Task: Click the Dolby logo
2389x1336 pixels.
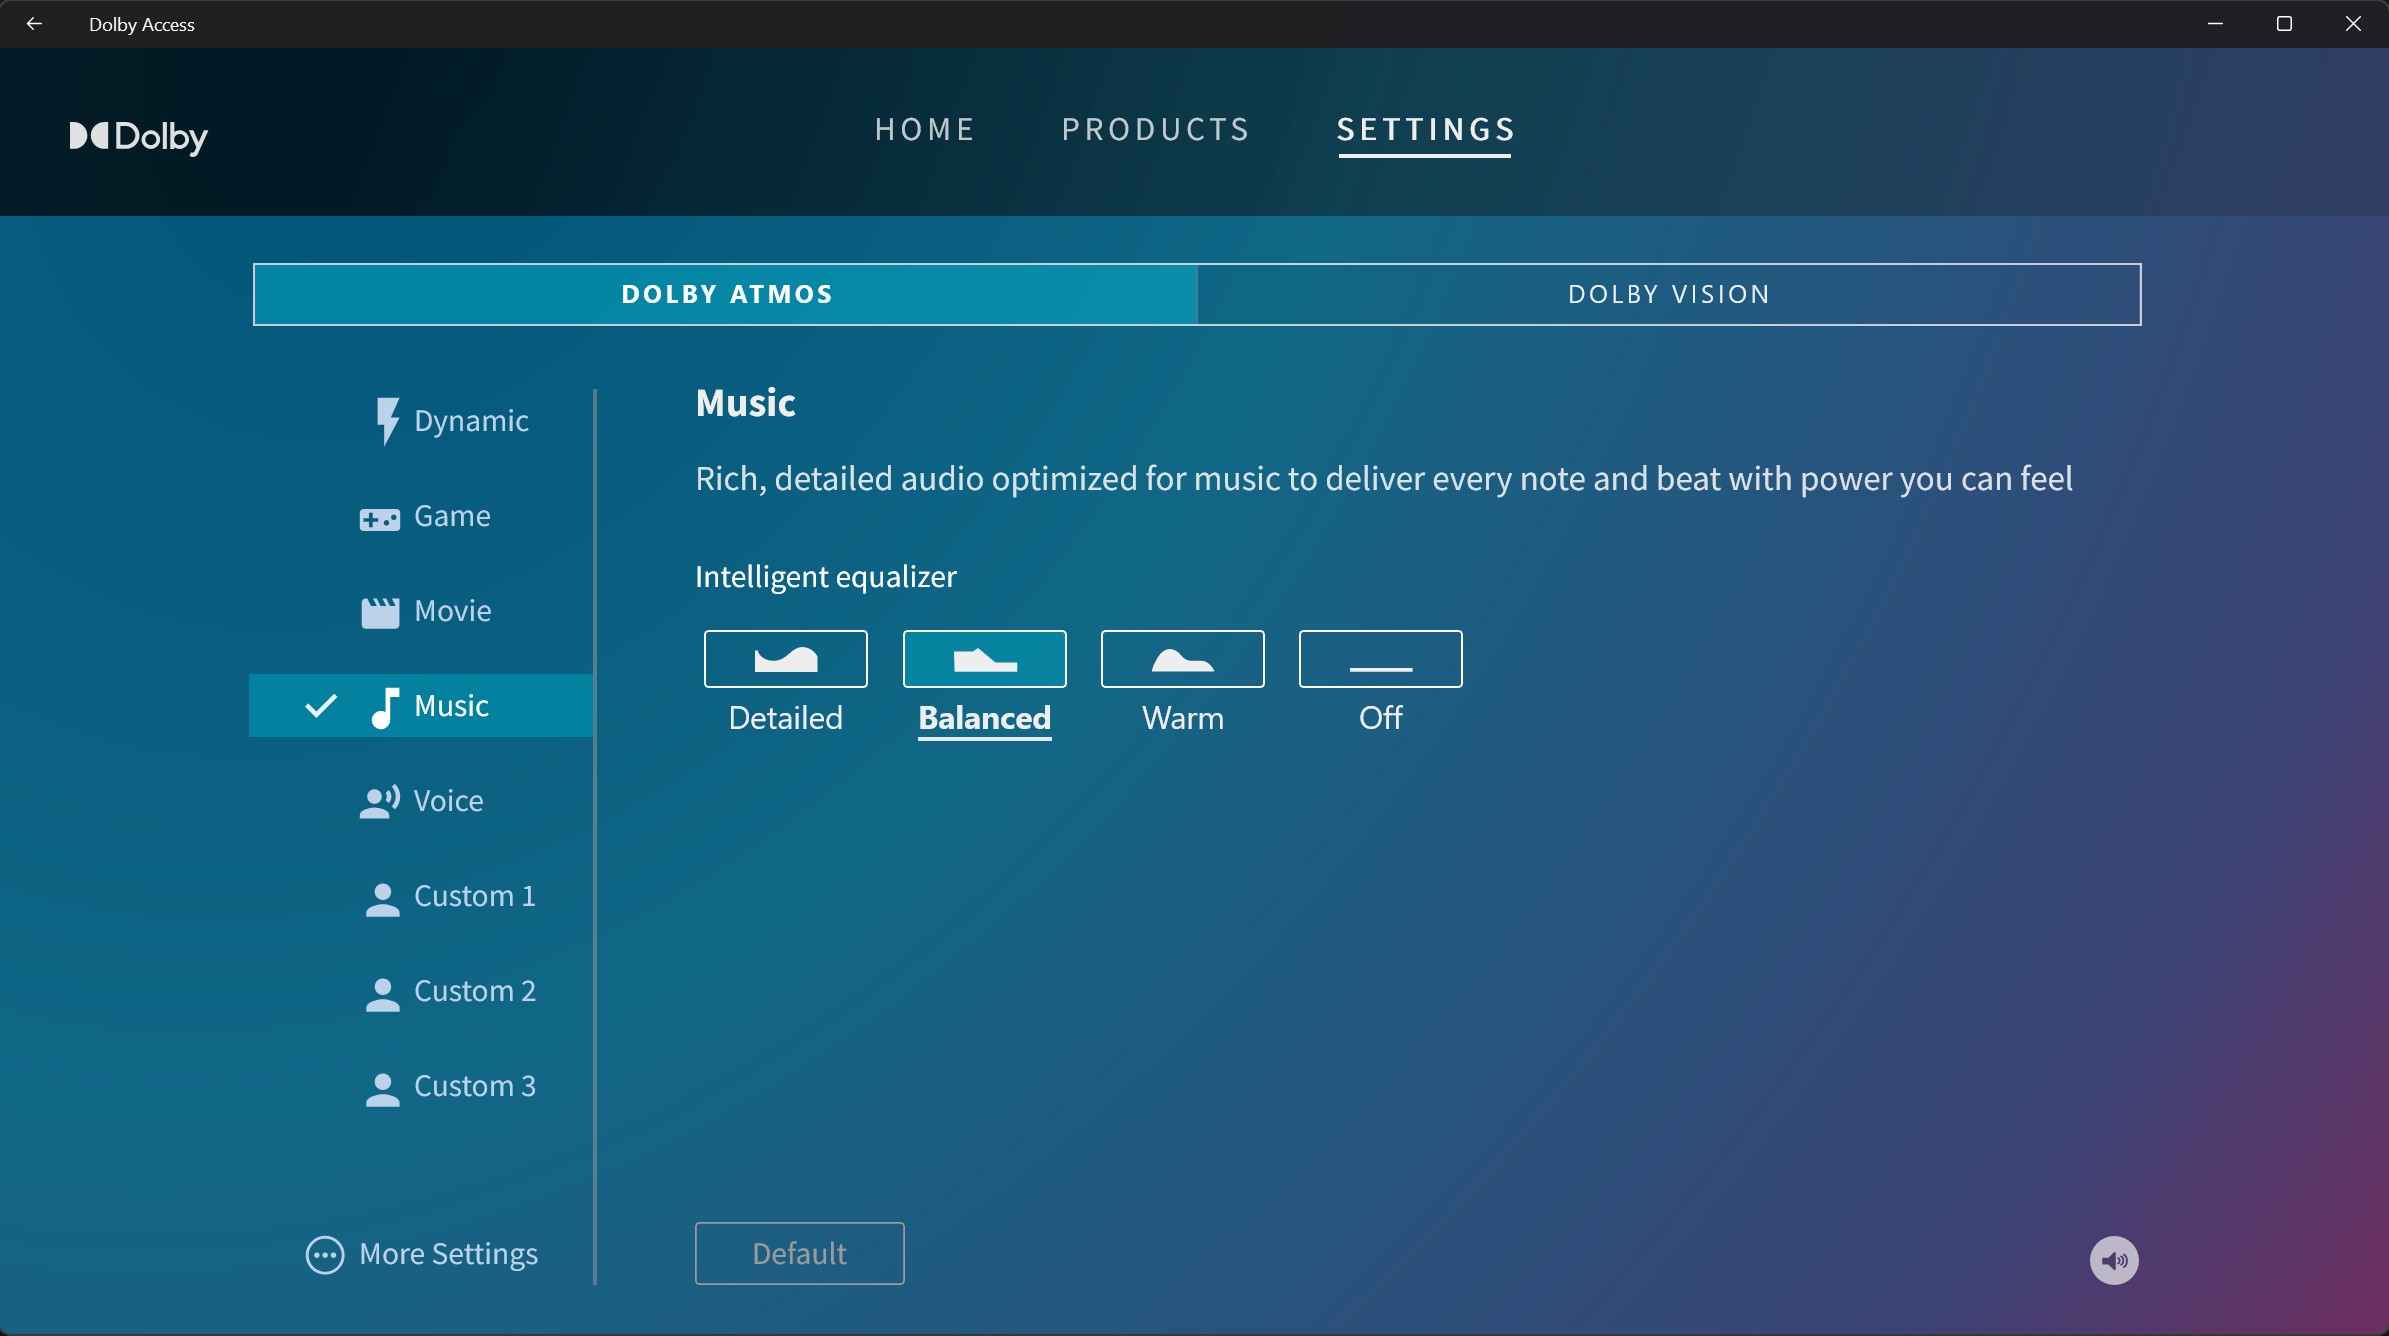Action: tap(138, 136)
